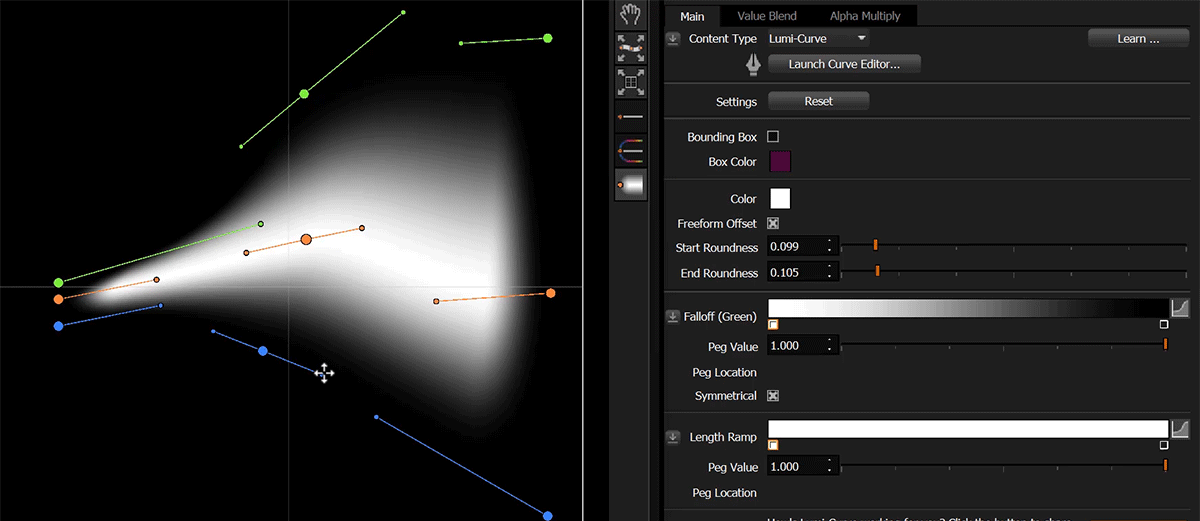
Task: Toggle the Freeform Offset checkbox
Action: (773, 224)
